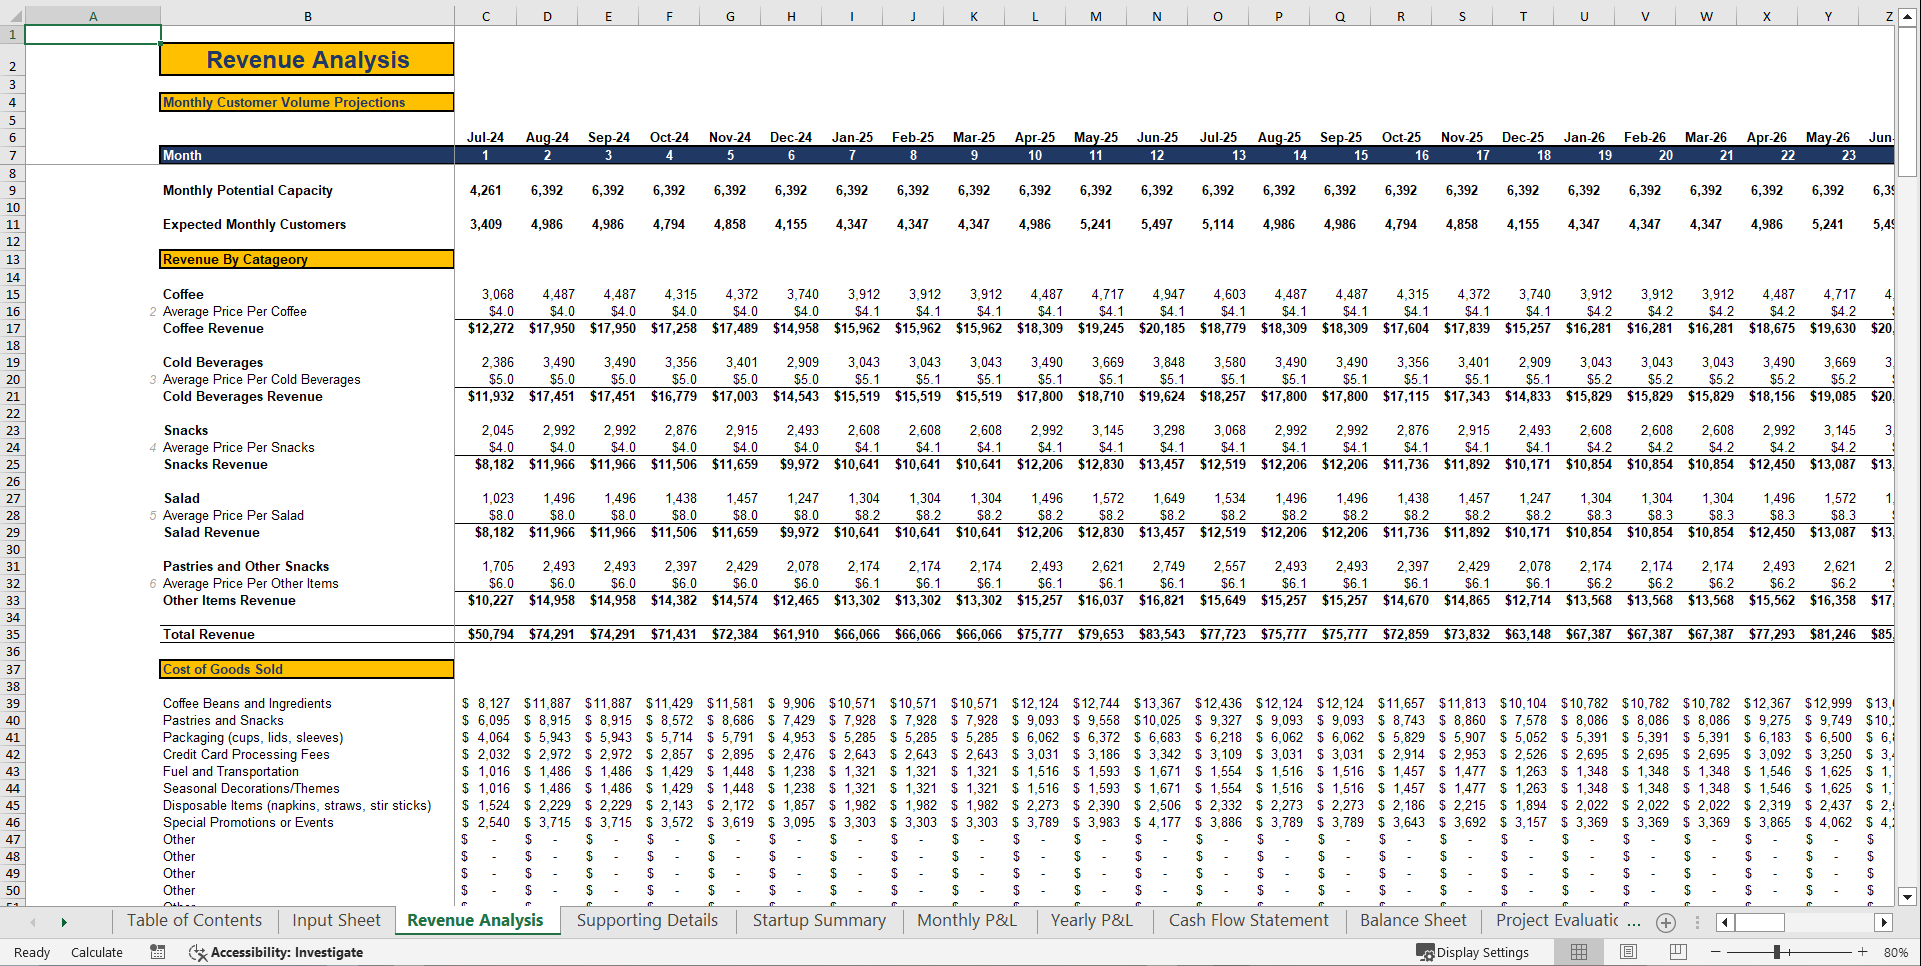Zoom out with the minus icon
The width and height of the screenshot is (1921, 966).
pos(1714,952)
